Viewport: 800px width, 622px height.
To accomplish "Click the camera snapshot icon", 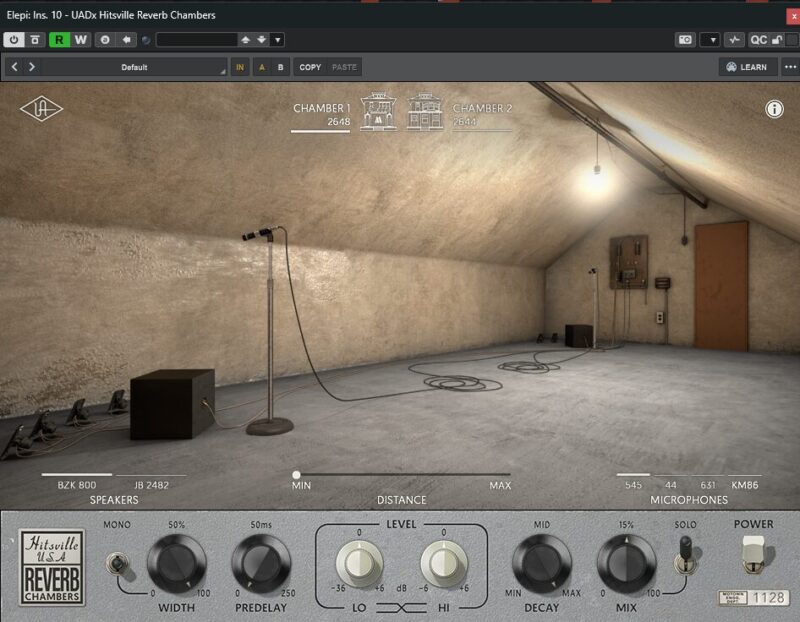I will click(x=685, y=40).
